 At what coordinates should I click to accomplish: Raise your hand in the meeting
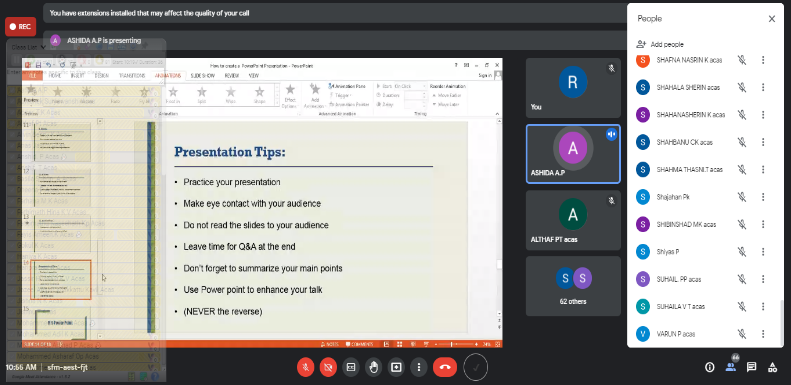point(373,367)
